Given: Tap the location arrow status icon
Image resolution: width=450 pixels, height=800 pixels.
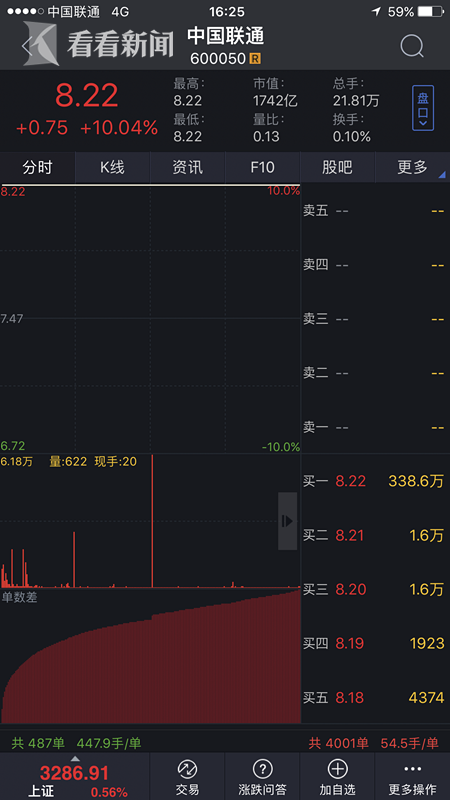Looking at the screenshot, I should 377,11.
